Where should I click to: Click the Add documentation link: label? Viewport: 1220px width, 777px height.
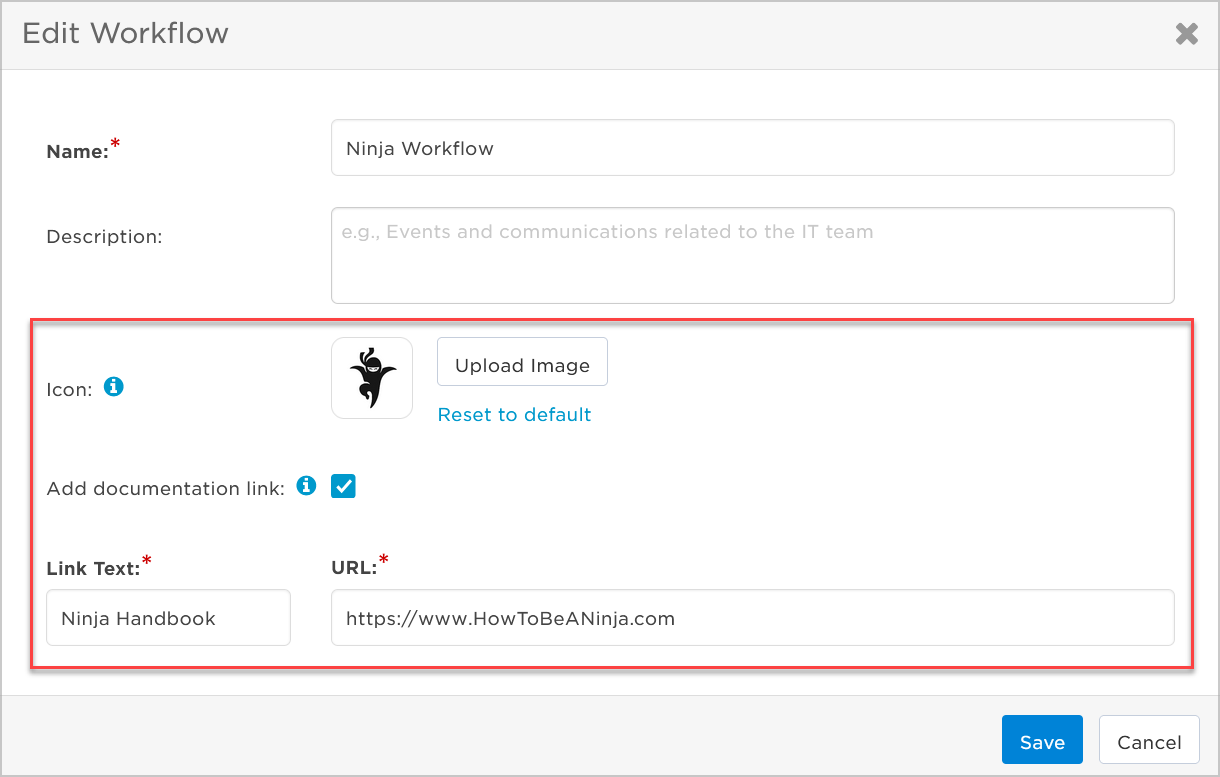[166, 489]
